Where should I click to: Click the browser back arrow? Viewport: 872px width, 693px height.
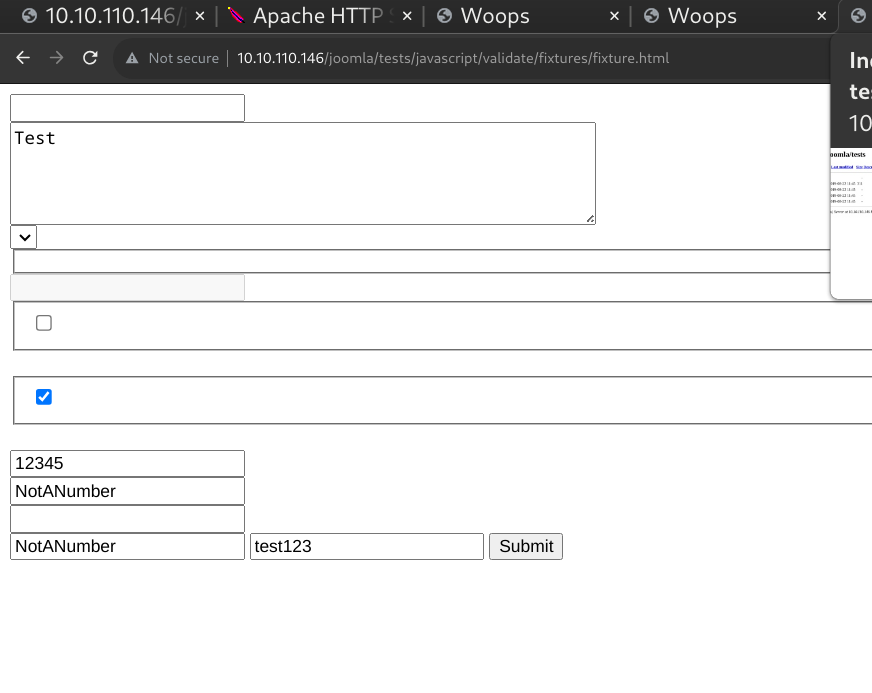coord(23,58)
